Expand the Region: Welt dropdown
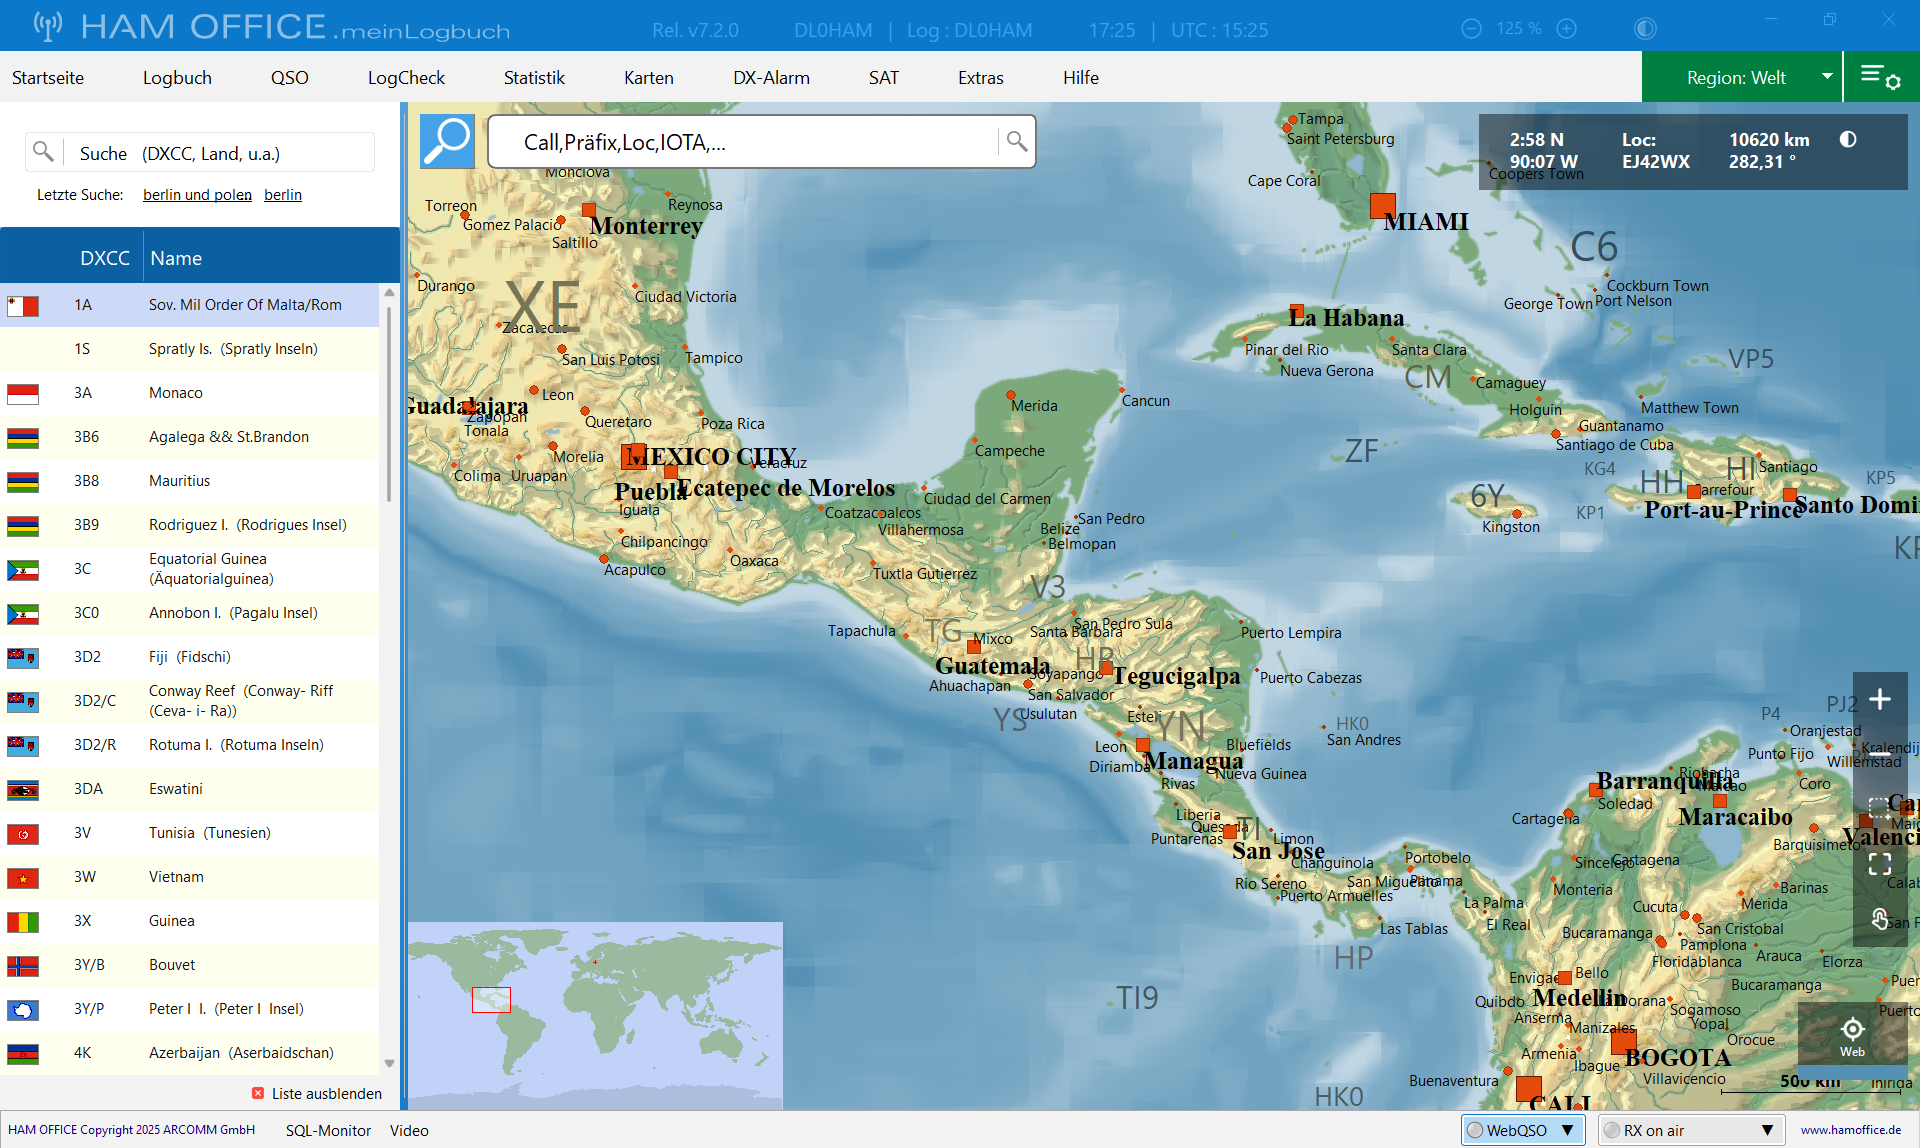 pos(1827,77)
